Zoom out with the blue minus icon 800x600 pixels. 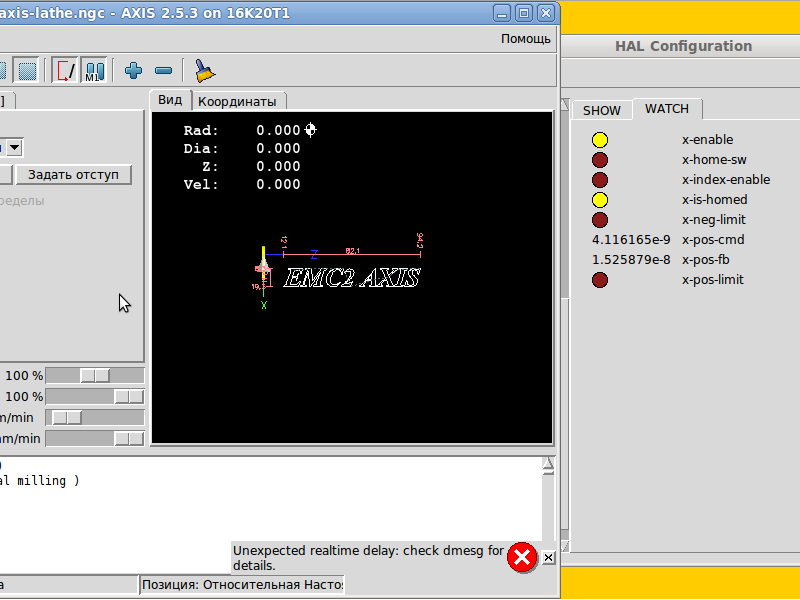[163, 70]
